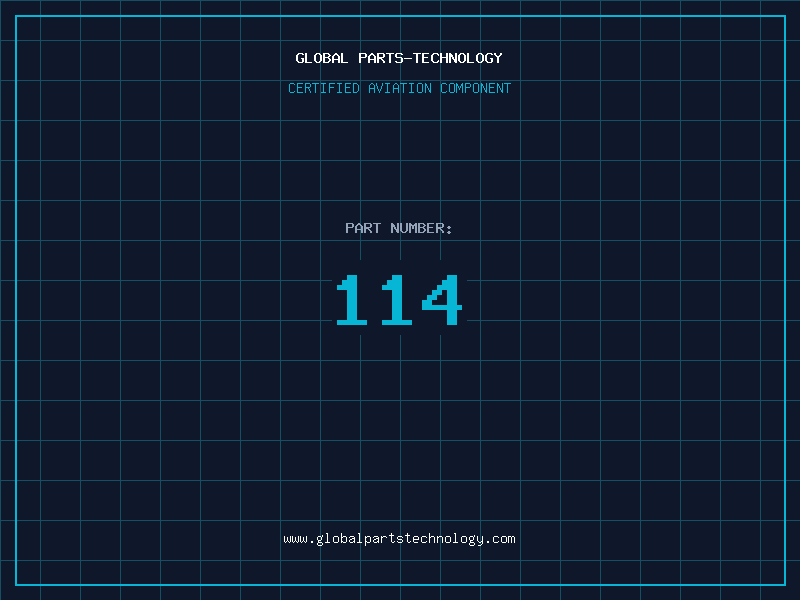Open the www.globalpartstechnology.com link

[399, 539]
